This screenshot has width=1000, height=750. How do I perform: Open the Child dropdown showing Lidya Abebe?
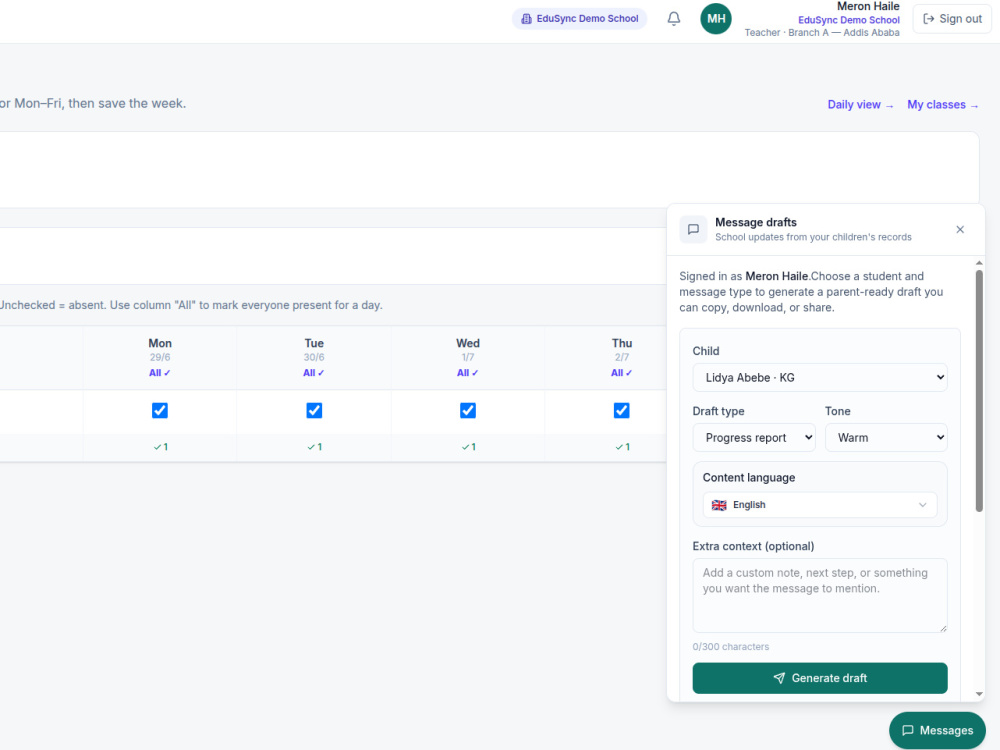(820, 378)
